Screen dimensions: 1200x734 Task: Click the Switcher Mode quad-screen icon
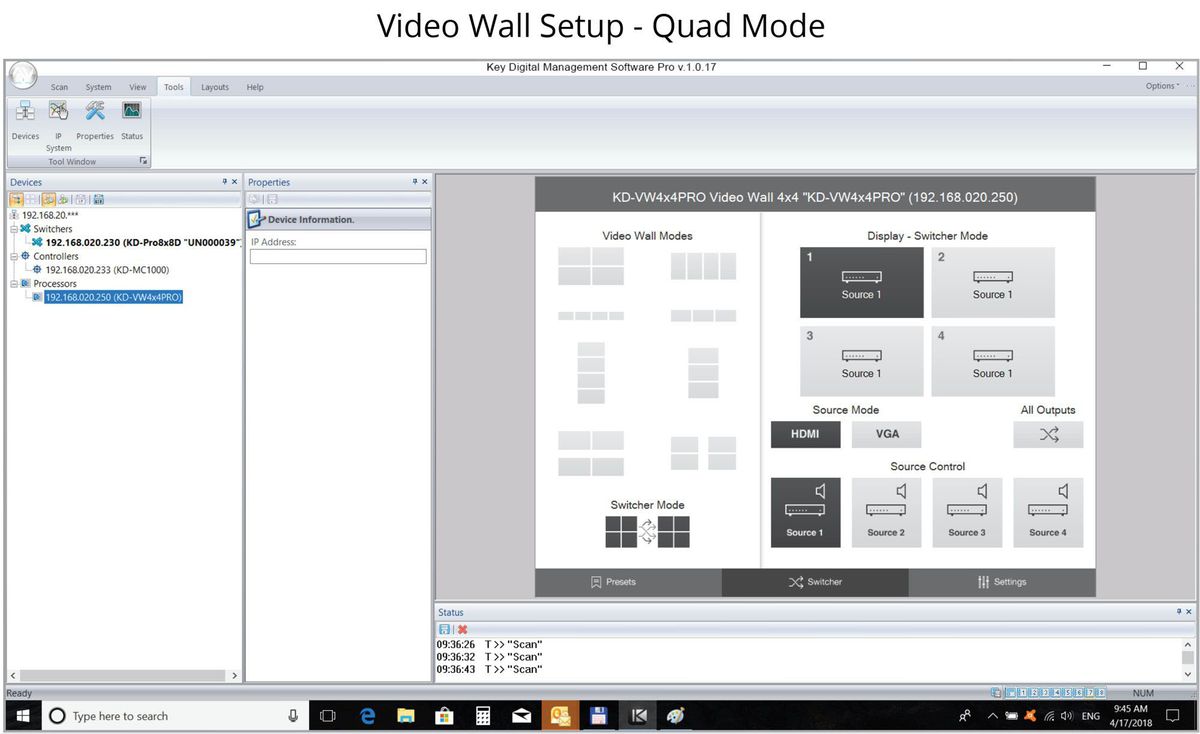click(646, 531)
